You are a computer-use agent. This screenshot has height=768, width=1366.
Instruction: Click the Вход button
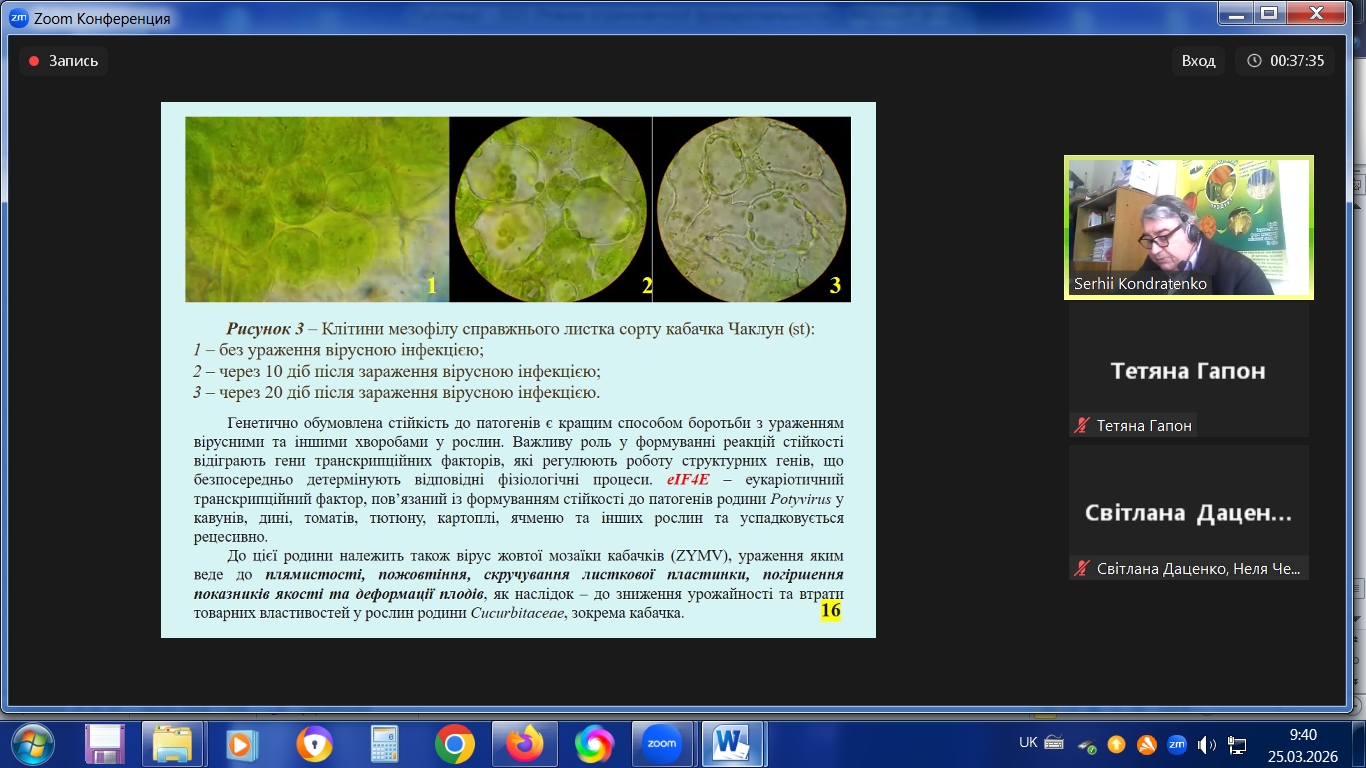click(x=1198, y=61)
